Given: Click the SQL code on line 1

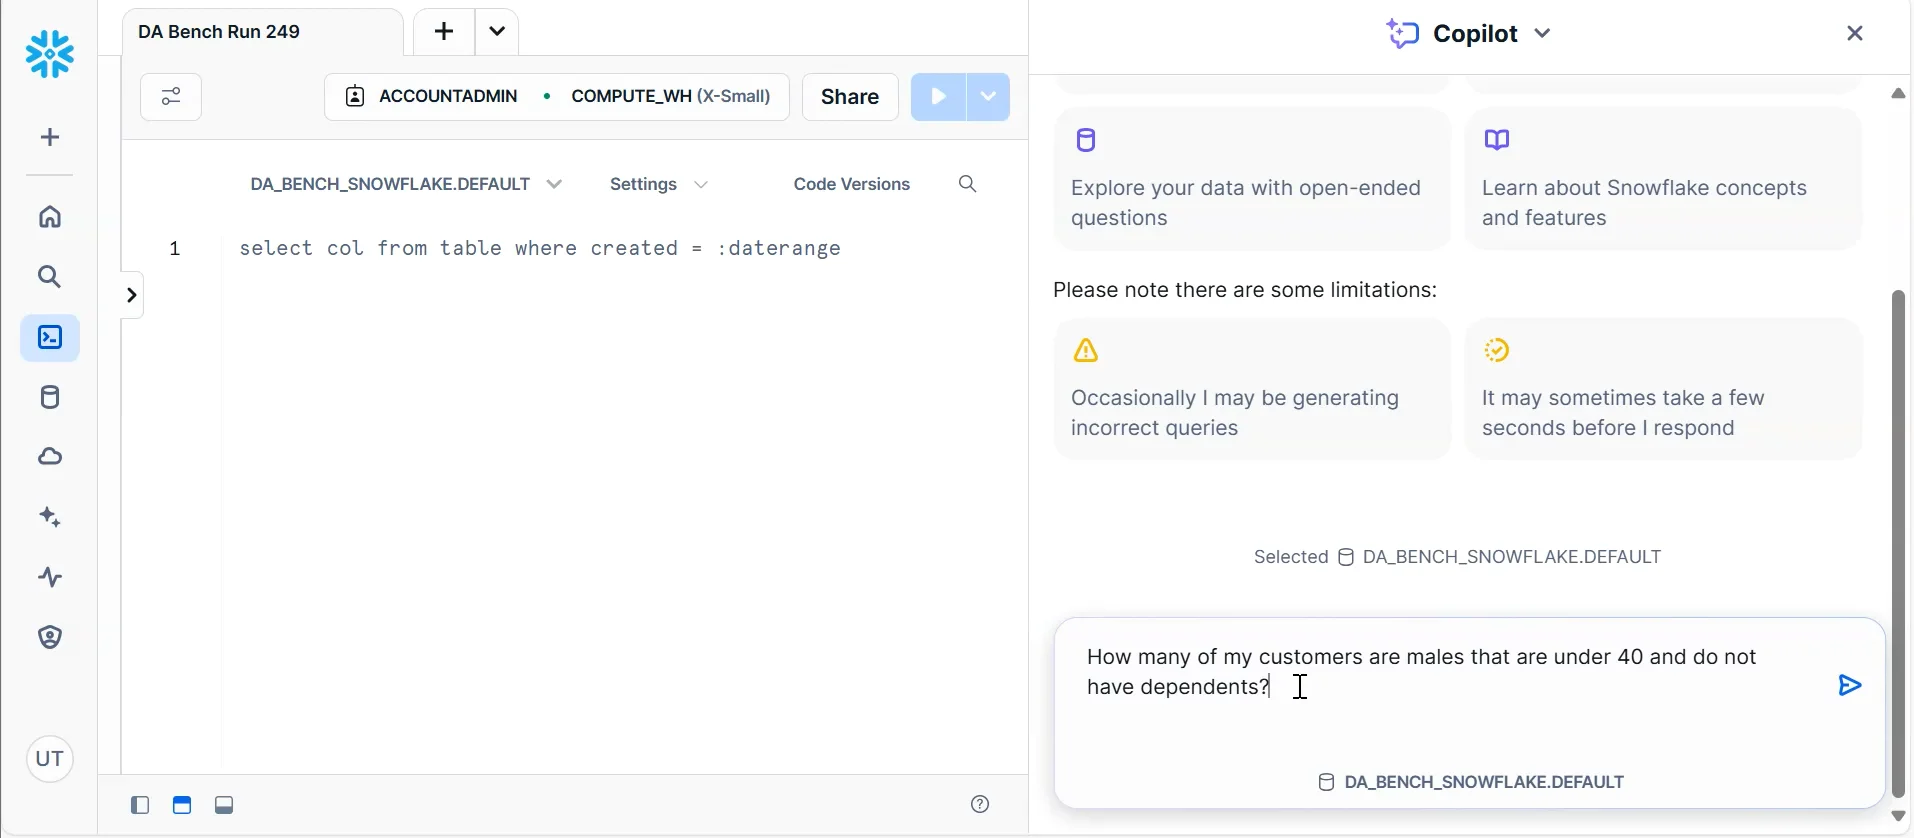Looking at the screenshot, I should pos(540,248).
